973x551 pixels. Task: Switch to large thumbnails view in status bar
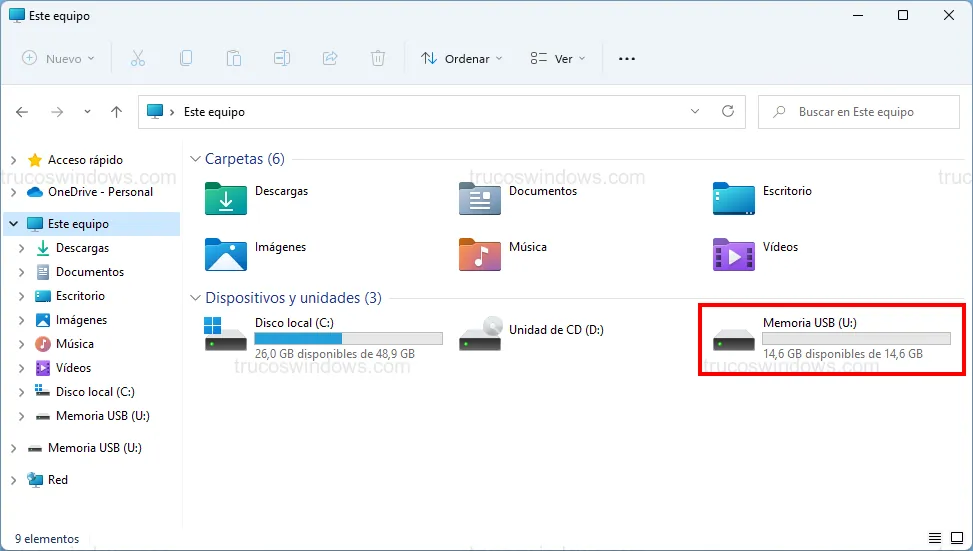[x=955, y=539]
